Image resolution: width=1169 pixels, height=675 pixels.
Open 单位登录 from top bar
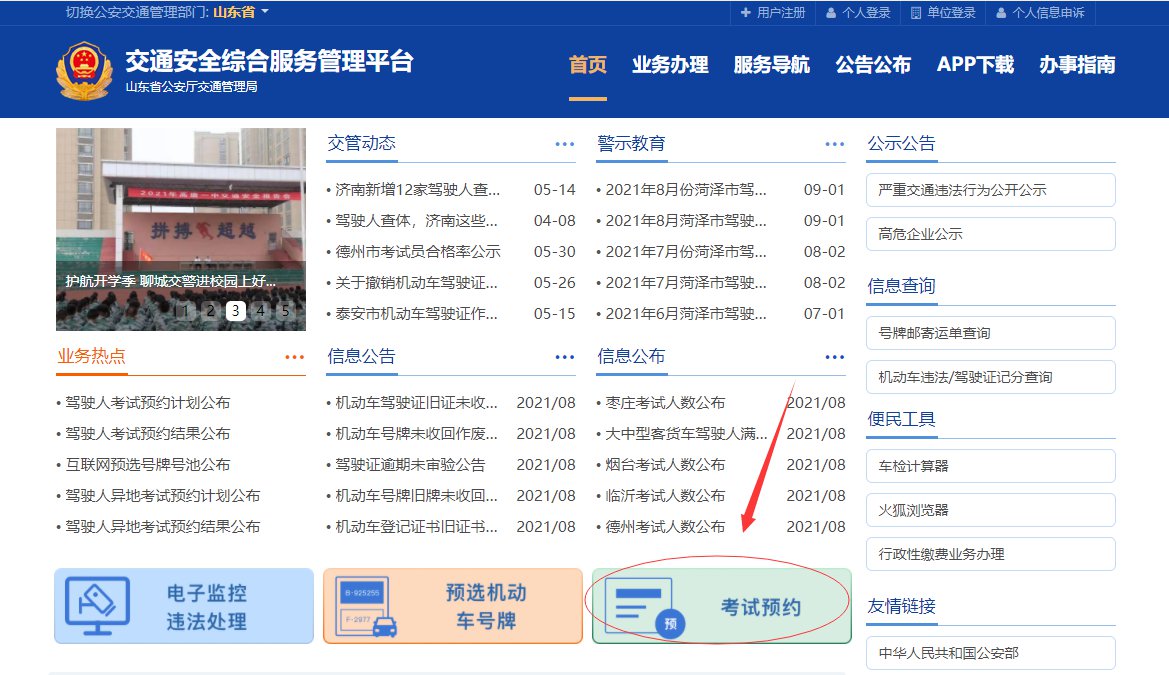click(943, 13)
